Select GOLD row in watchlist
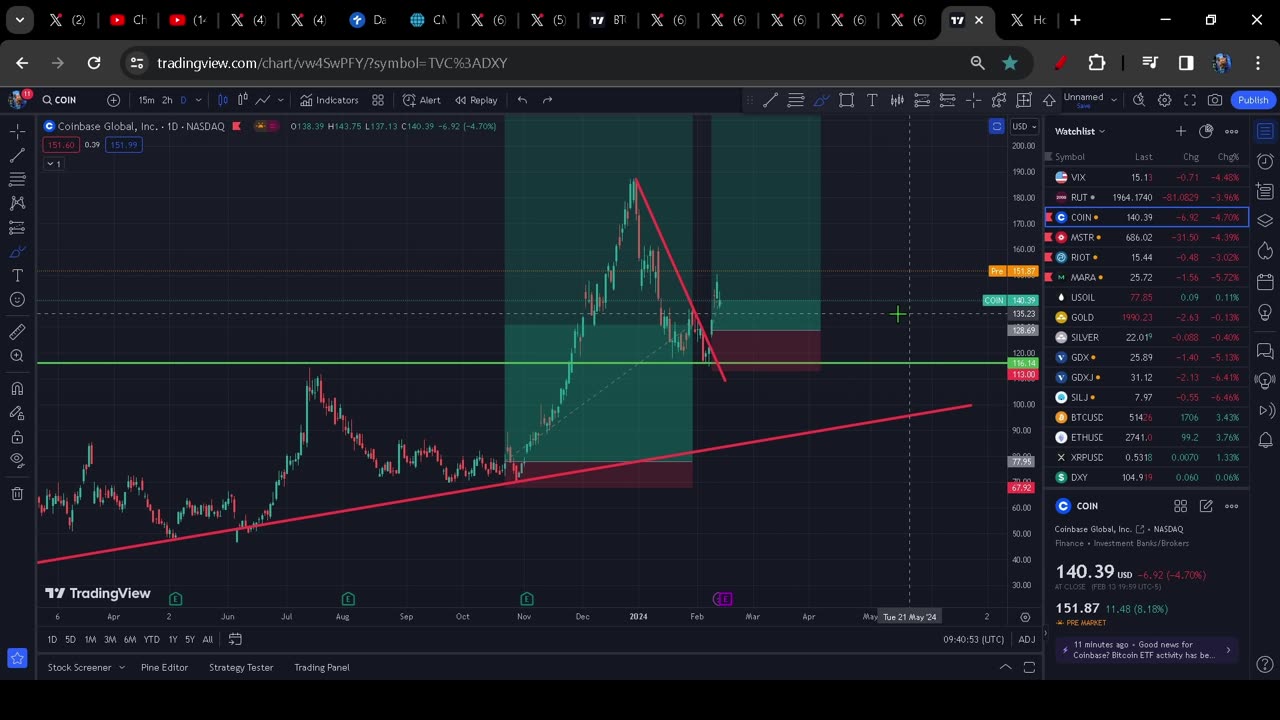 coord(1146,317)
